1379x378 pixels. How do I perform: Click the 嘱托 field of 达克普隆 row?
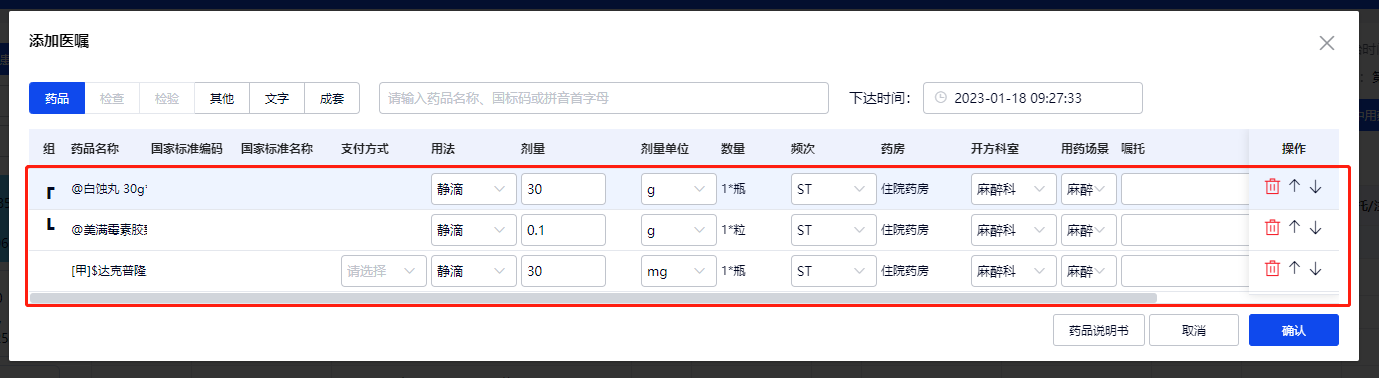(1185, 271)
